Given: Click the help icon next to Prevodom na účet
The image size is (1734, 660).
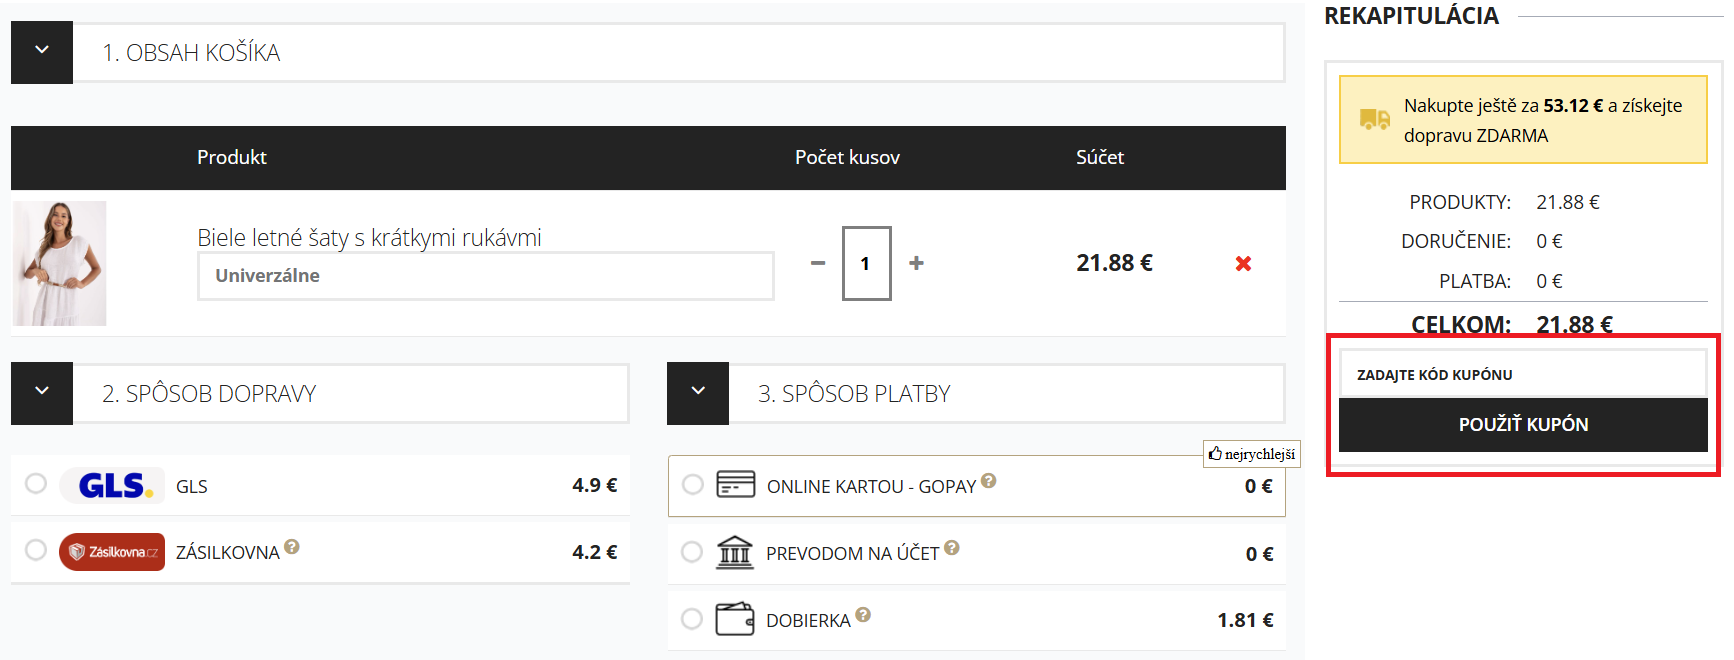Looking at the screenshot, I should pyautogui.click(x=952, y=547).
